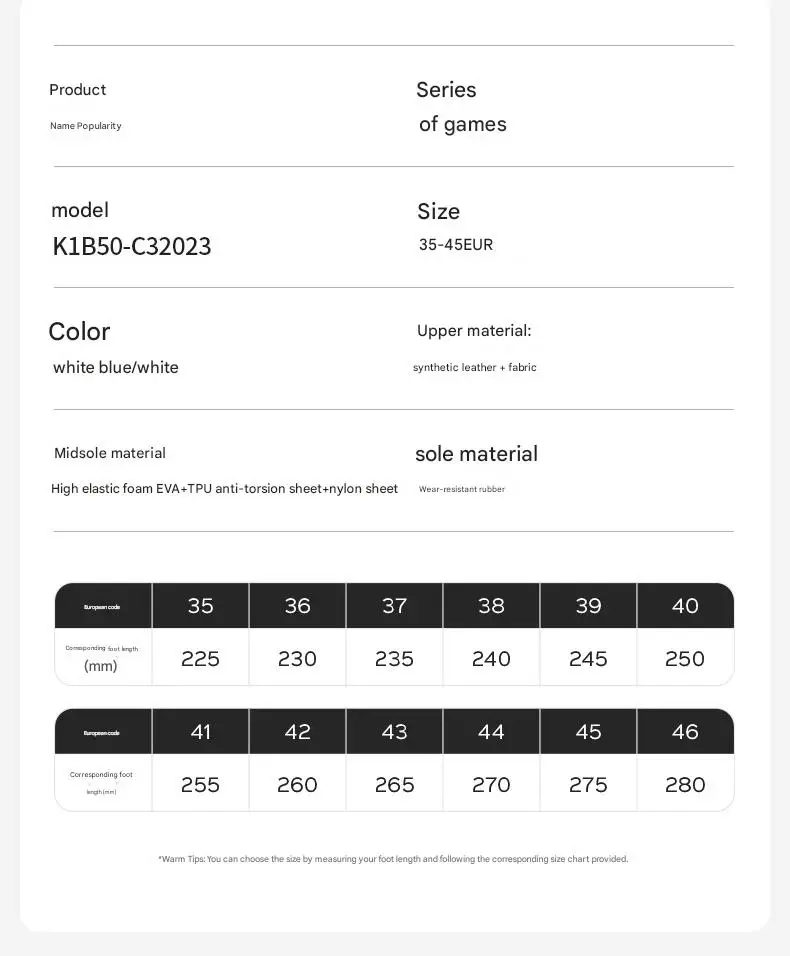This screenshot has width=790, height=956.
Task: Select size 35 in the chart header
Action: 201,605
